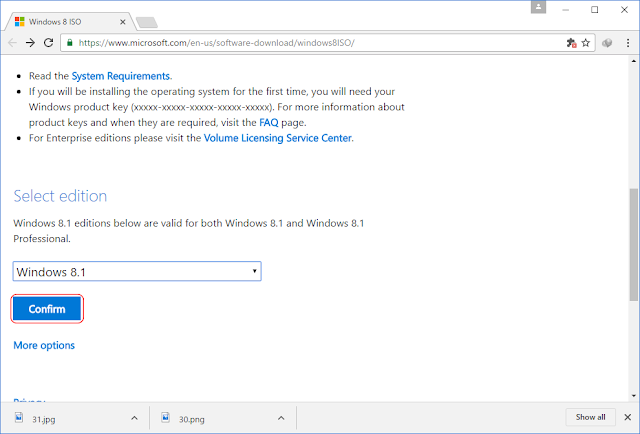
Task: Click the Confirm button
Action: point(47,309)
